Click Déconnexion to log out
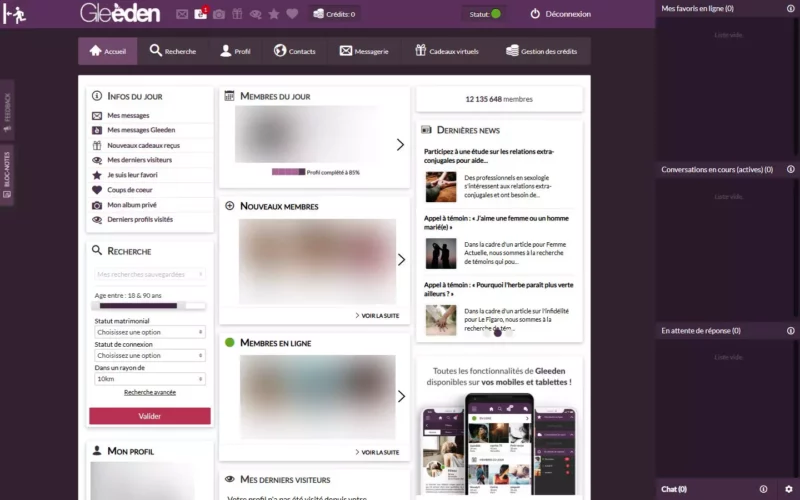800x500 pixels. (560, 14)
